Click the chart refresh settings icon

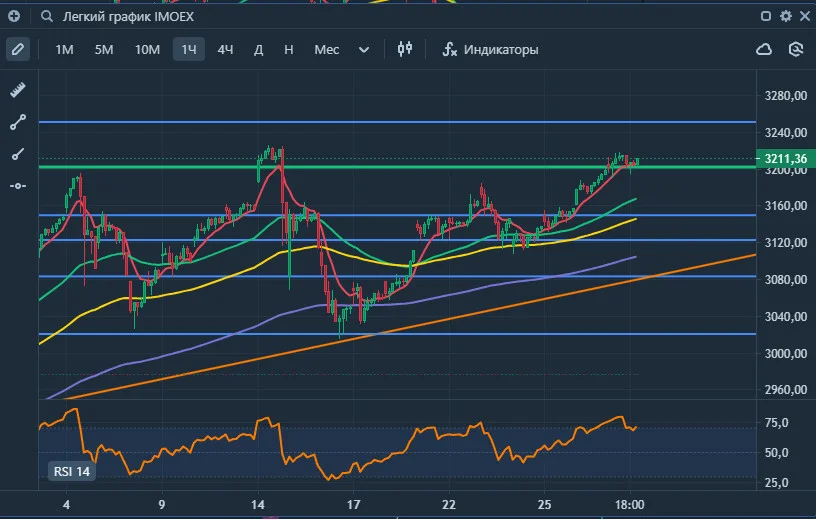(x=796, y=49)
